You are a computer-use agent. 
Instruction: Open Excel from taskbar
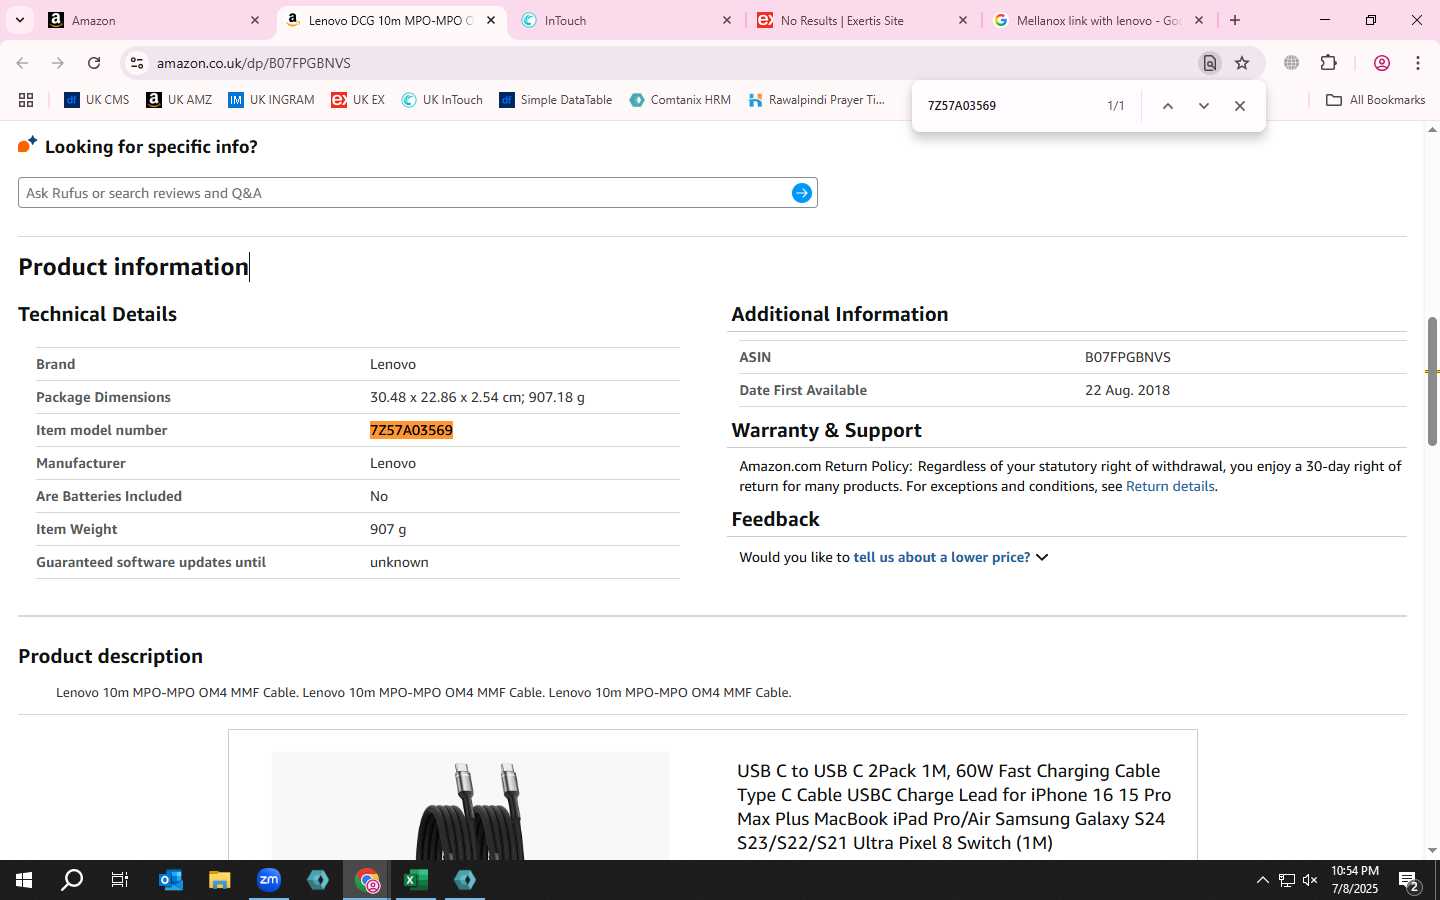pos(416,880)
